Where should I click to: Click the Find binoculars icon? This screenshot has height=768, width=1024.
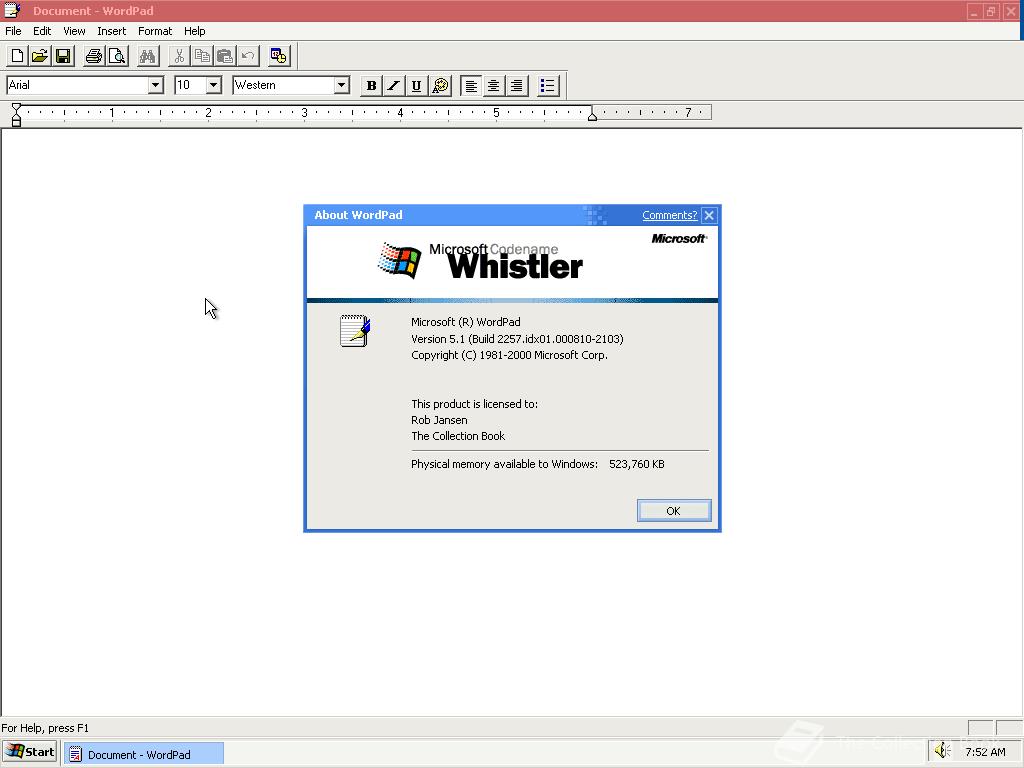(148, 56)
